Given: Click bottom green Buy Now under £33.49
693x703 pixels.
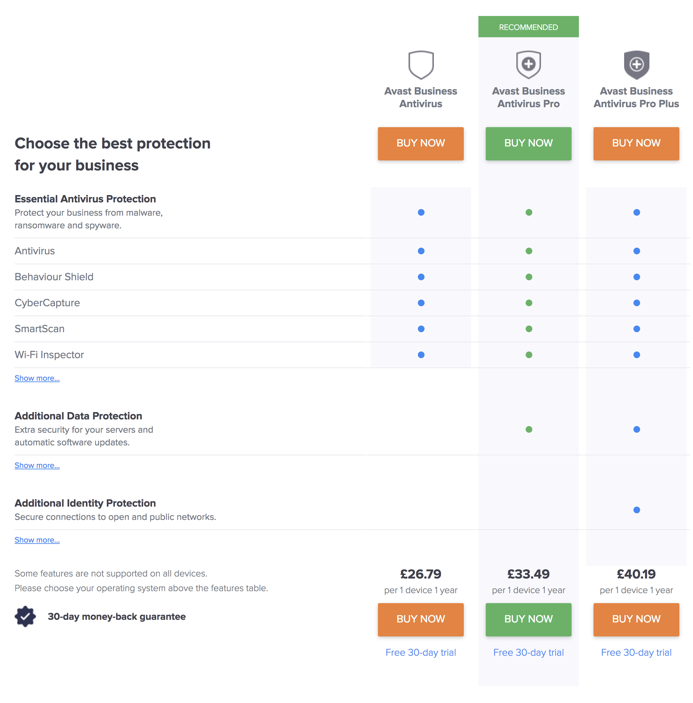Looking at the screenshot, I should tap(528, 620).
